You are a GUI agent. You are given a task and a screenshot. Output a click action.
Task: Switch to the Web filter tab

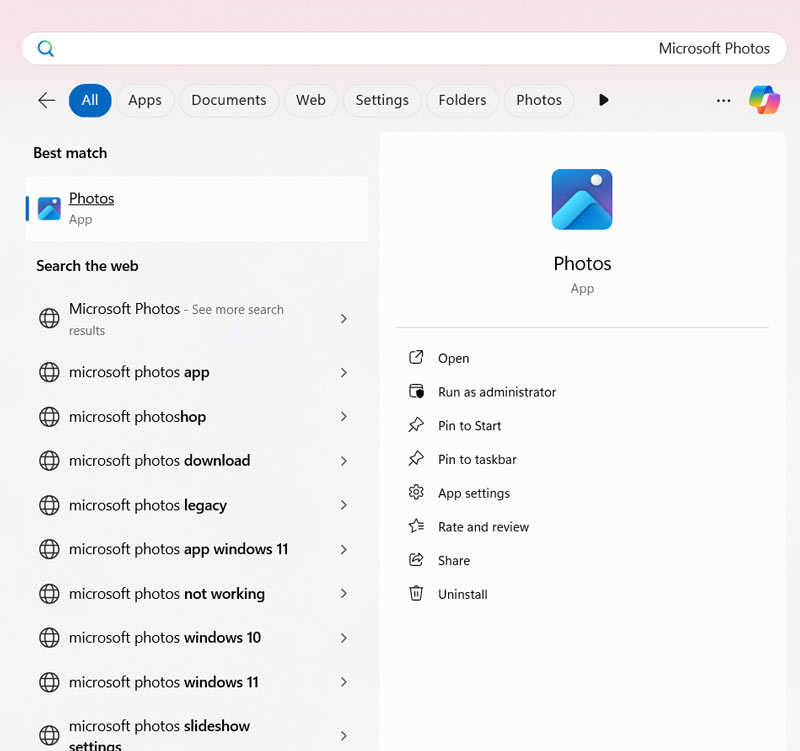[x=311, y=100]
